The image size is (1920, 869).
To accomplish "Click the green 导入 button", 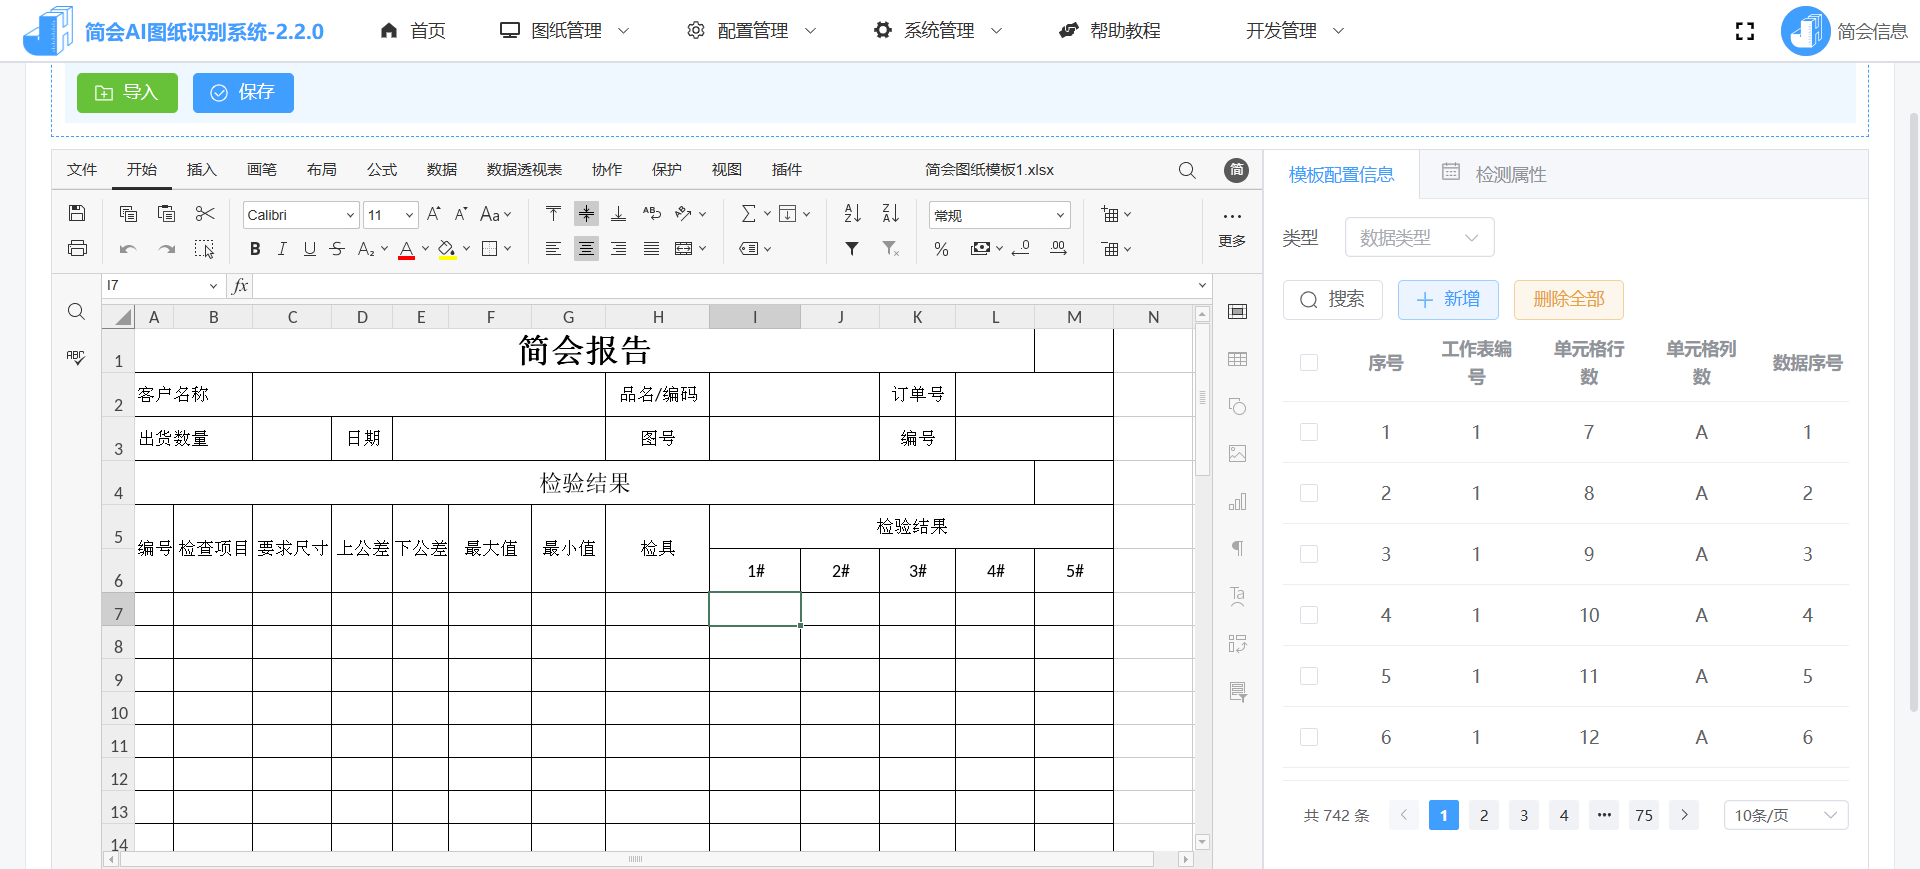I will click(x=127, y=93).
